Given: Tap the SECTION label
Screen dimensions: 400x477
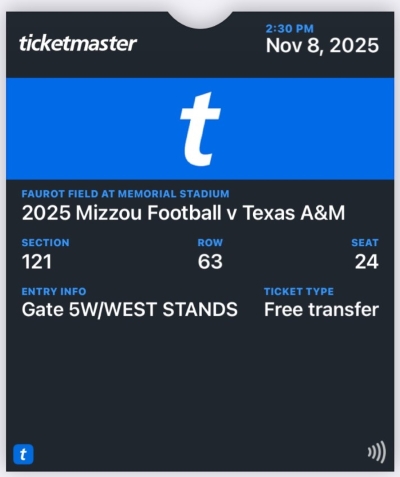Looking at the screenshot, I should coord(46,242).
